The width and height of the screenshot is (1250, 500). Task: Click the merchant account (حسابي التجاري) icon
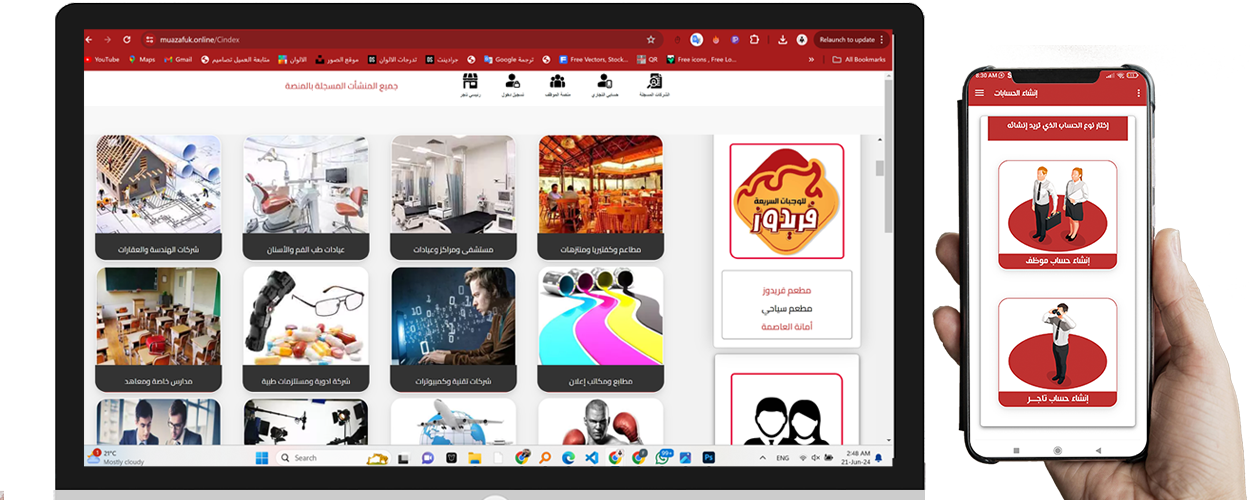(605, 83)
